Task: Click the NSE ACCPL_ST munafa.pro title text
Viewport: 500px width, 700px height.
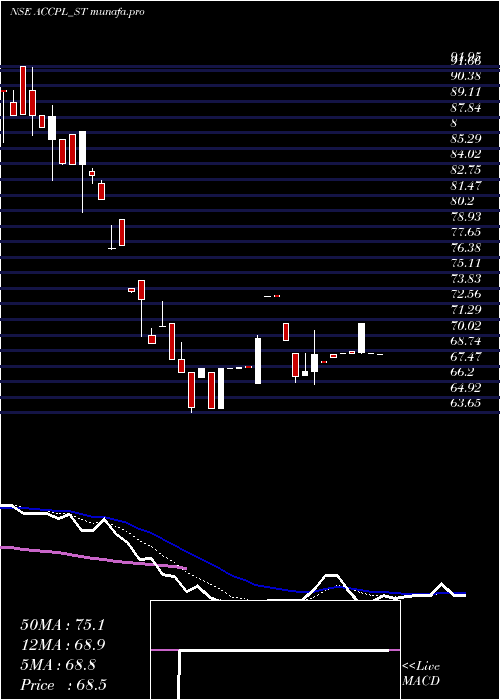Action: (x=77, y=12)
